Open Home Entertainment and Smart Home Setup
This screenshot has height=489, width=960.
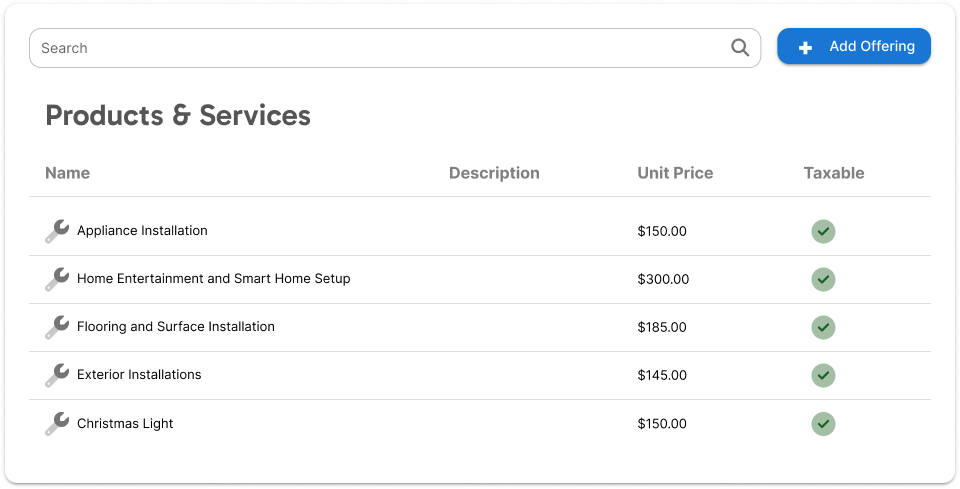214,278
